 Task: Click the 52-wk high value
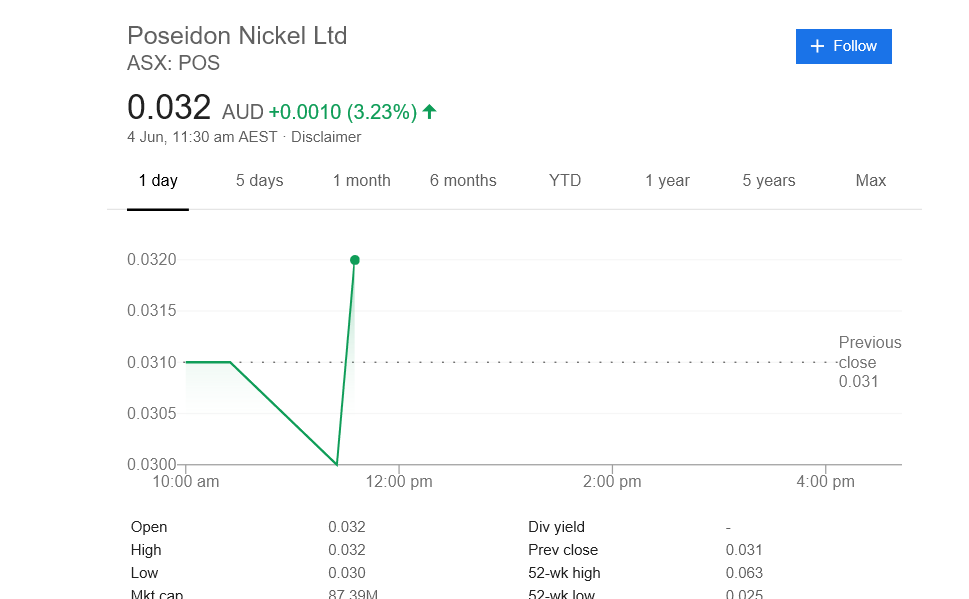click(744, 573)
